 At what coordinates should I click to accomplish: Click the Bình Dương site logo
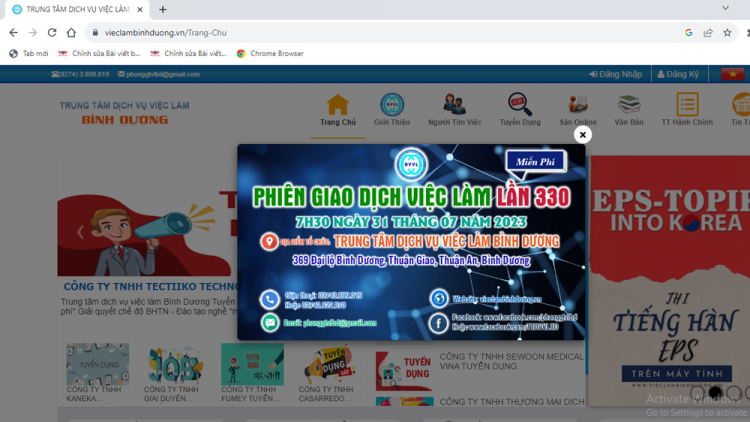(124, 113)
